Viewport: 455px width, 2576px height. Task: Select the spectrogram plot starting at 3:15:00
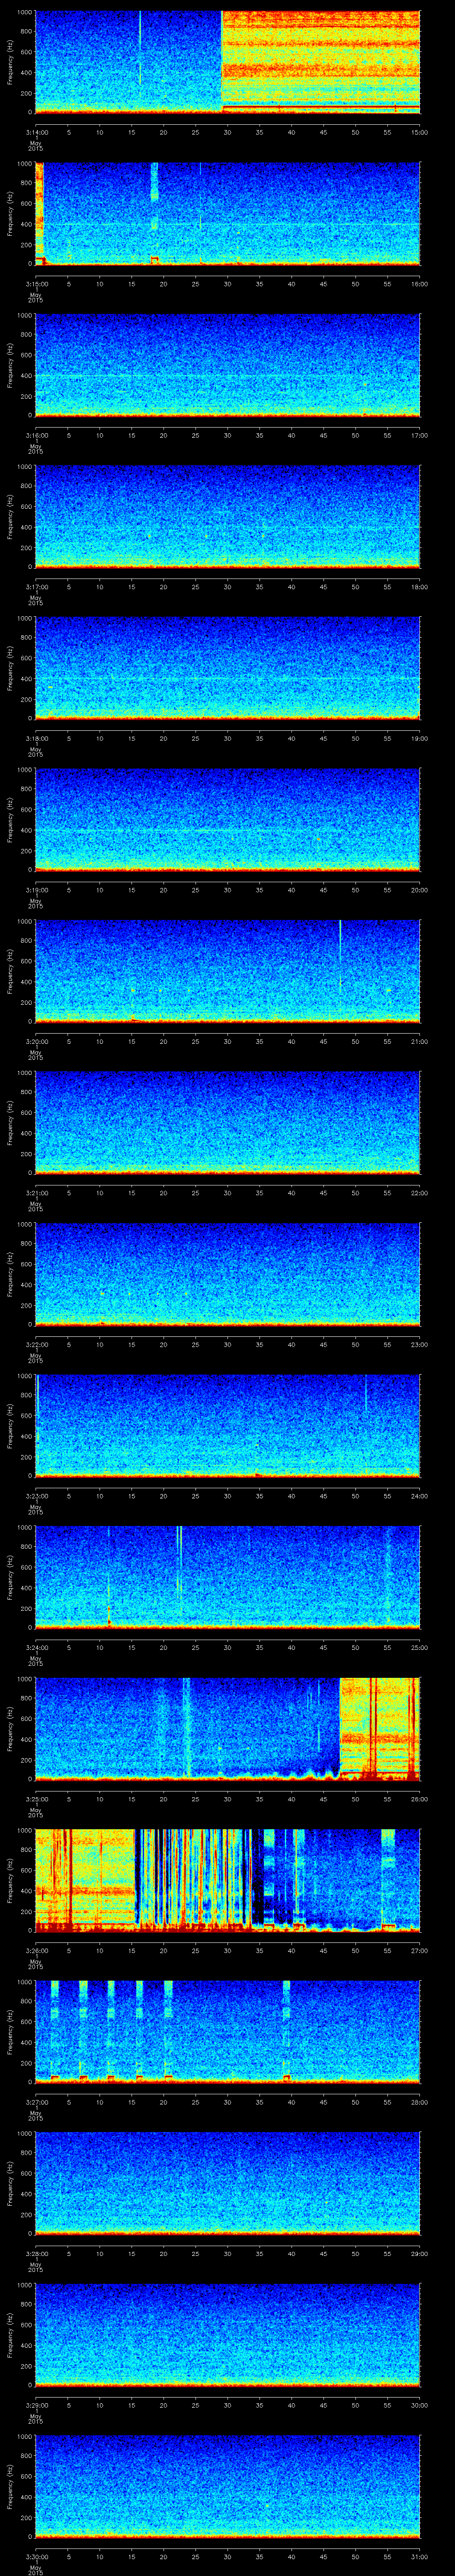(227, 214)
